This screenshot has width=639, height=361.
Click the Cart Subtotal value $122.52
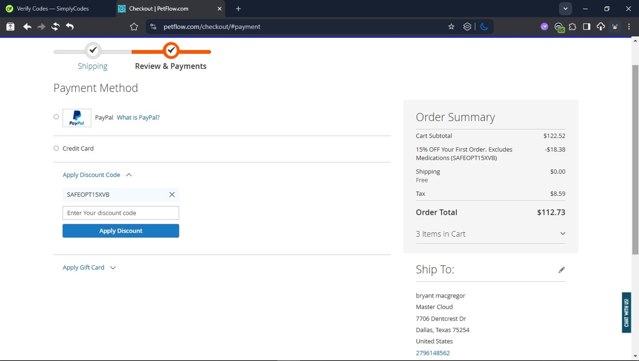click(x=554, y=136)
